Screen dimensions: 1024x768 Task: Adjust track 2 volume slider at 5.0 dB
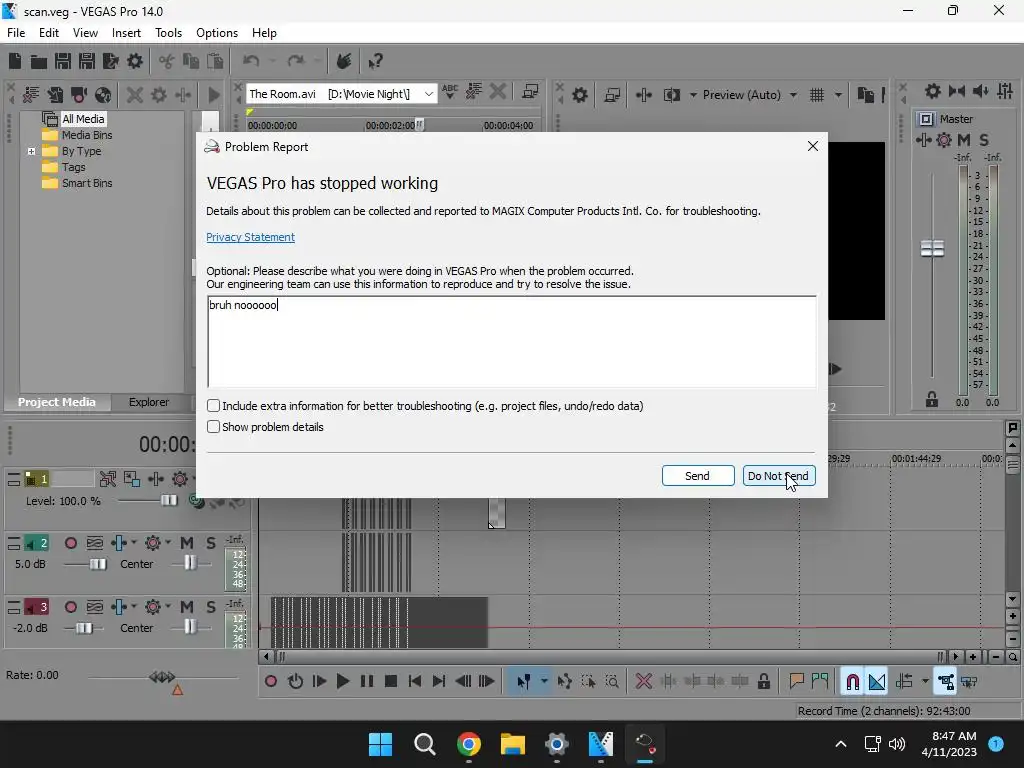point(97,564)
